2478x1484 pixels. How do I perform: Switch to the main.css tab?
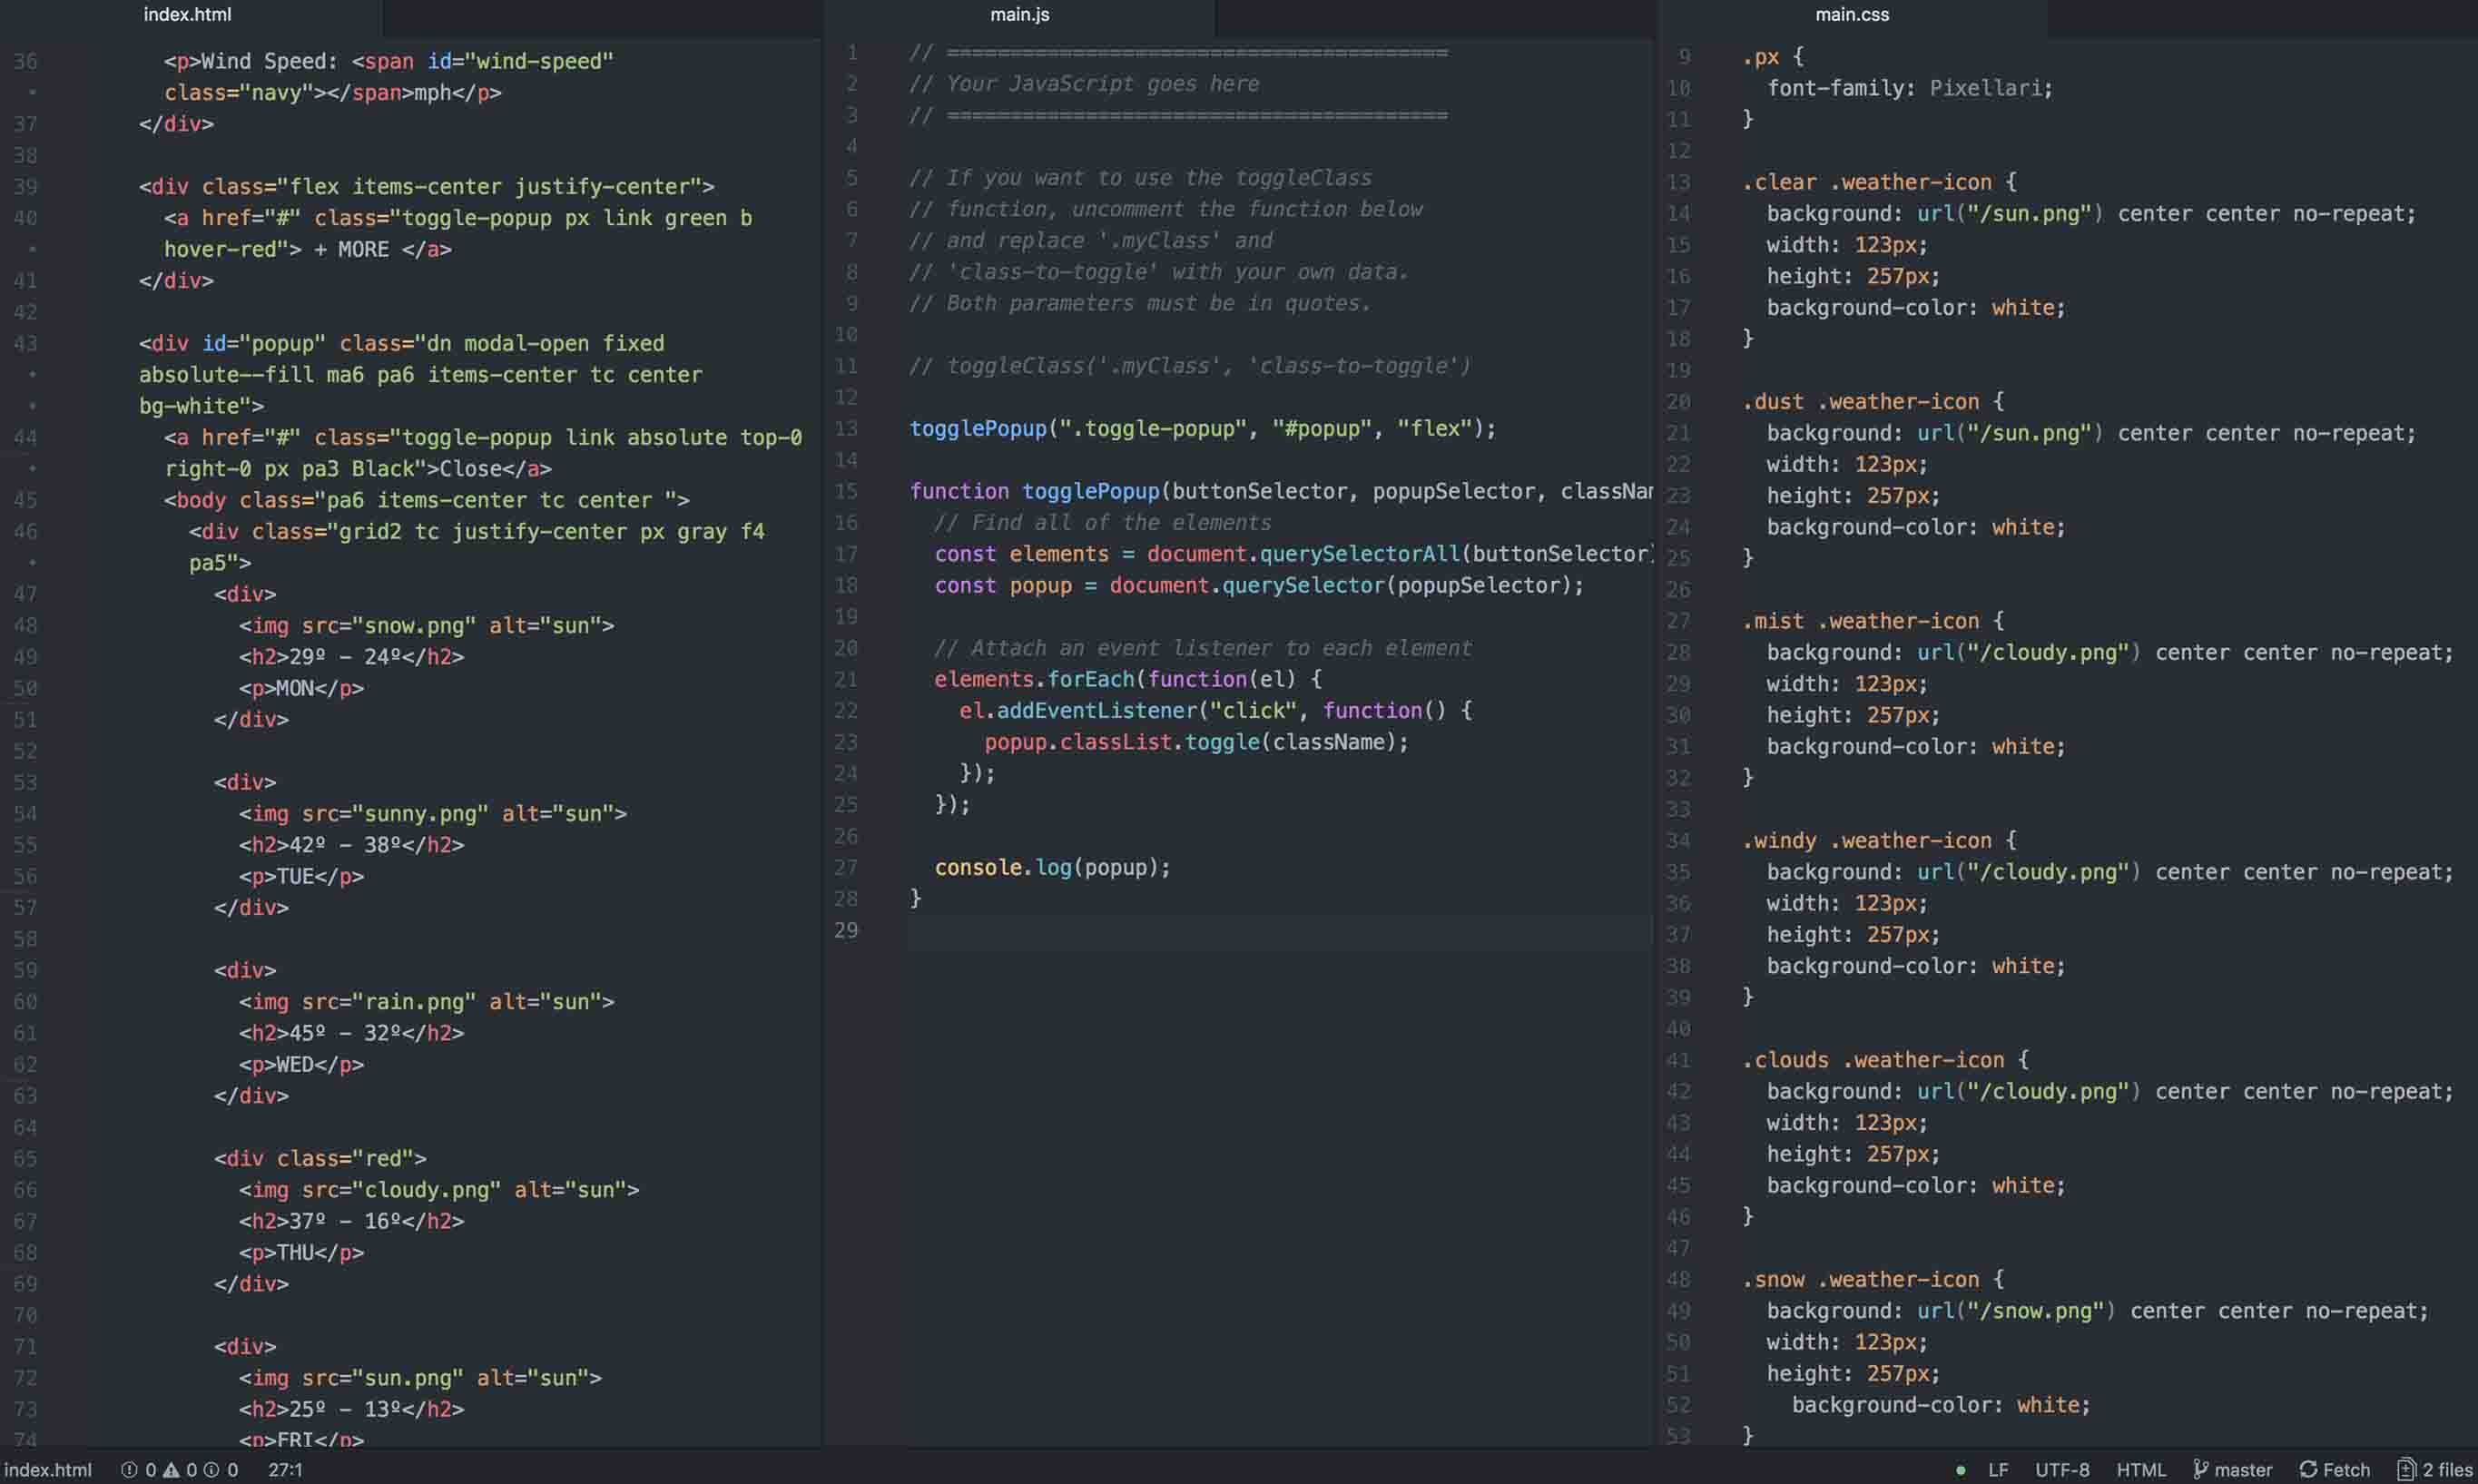(1851, 15)
